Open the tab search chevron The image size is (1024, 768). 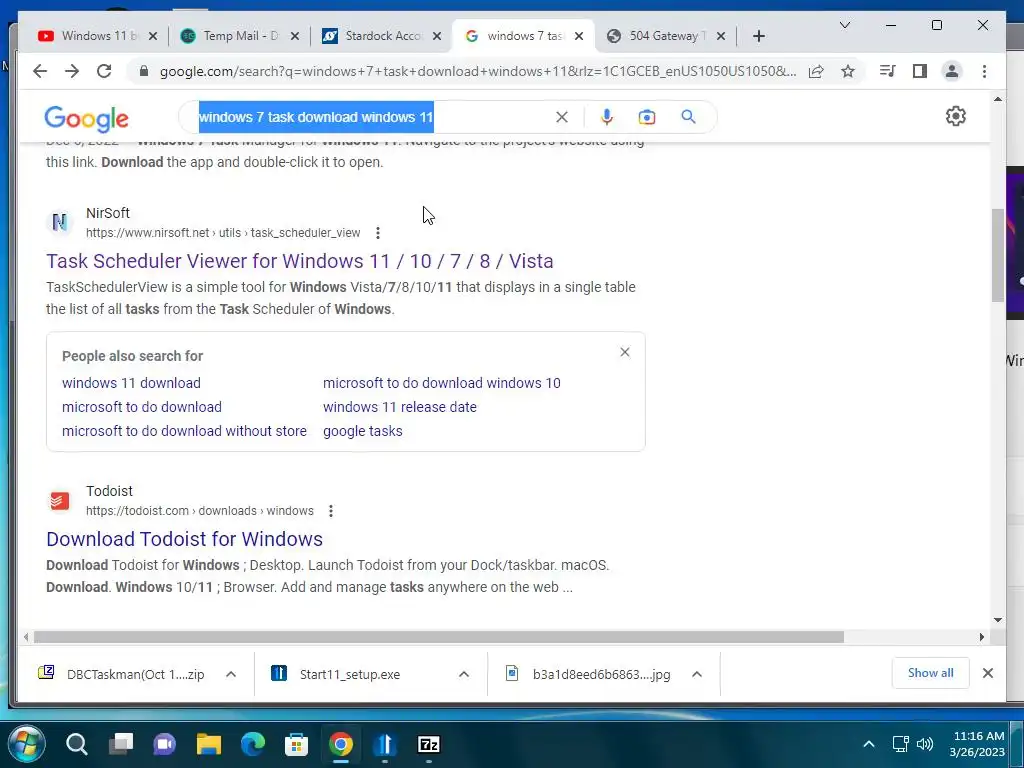click(844, 25)
